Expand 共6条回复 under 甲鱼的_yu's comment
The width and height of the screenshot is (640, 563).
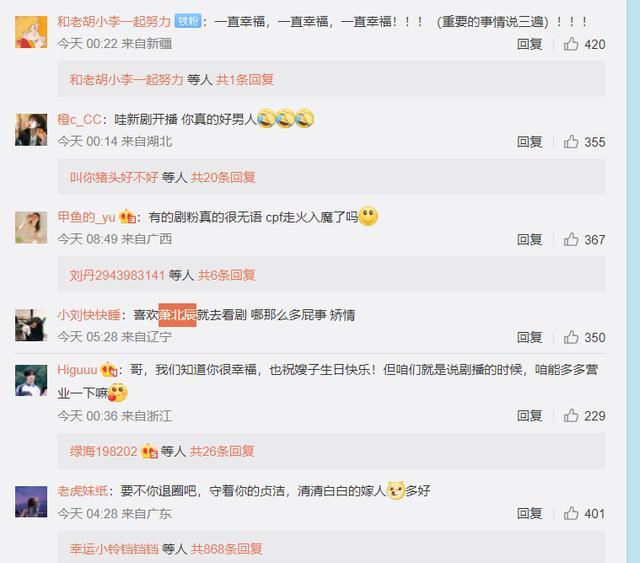(227, 275)
